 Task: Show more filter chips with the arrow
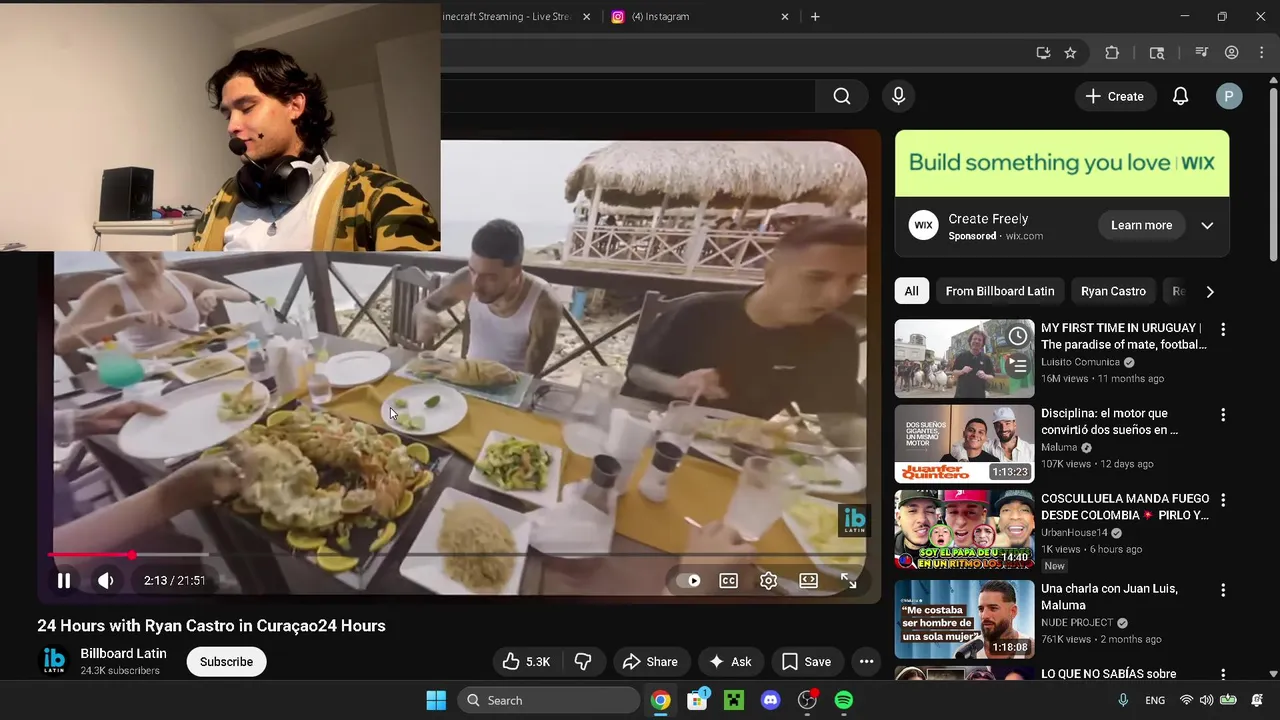1210,291
